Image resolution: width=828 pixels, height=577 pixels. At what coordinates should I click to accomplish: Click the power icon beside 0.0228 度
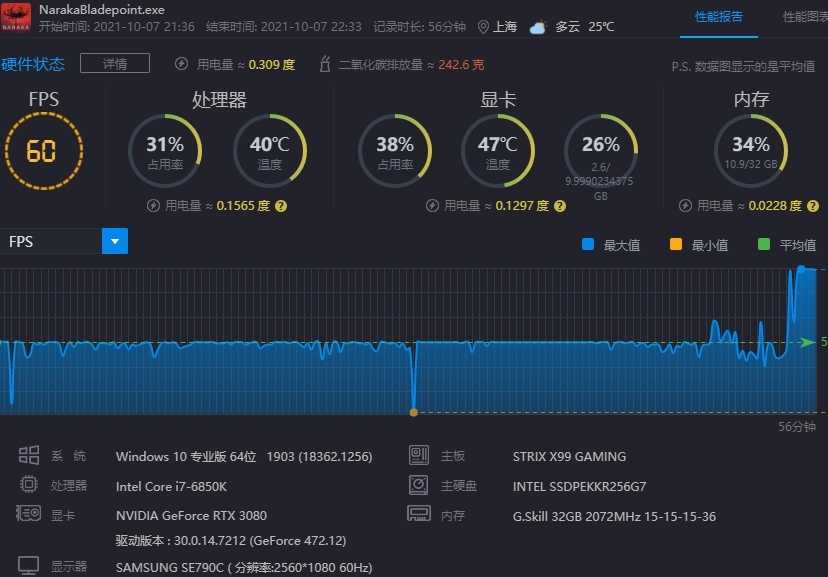(685, 205)
